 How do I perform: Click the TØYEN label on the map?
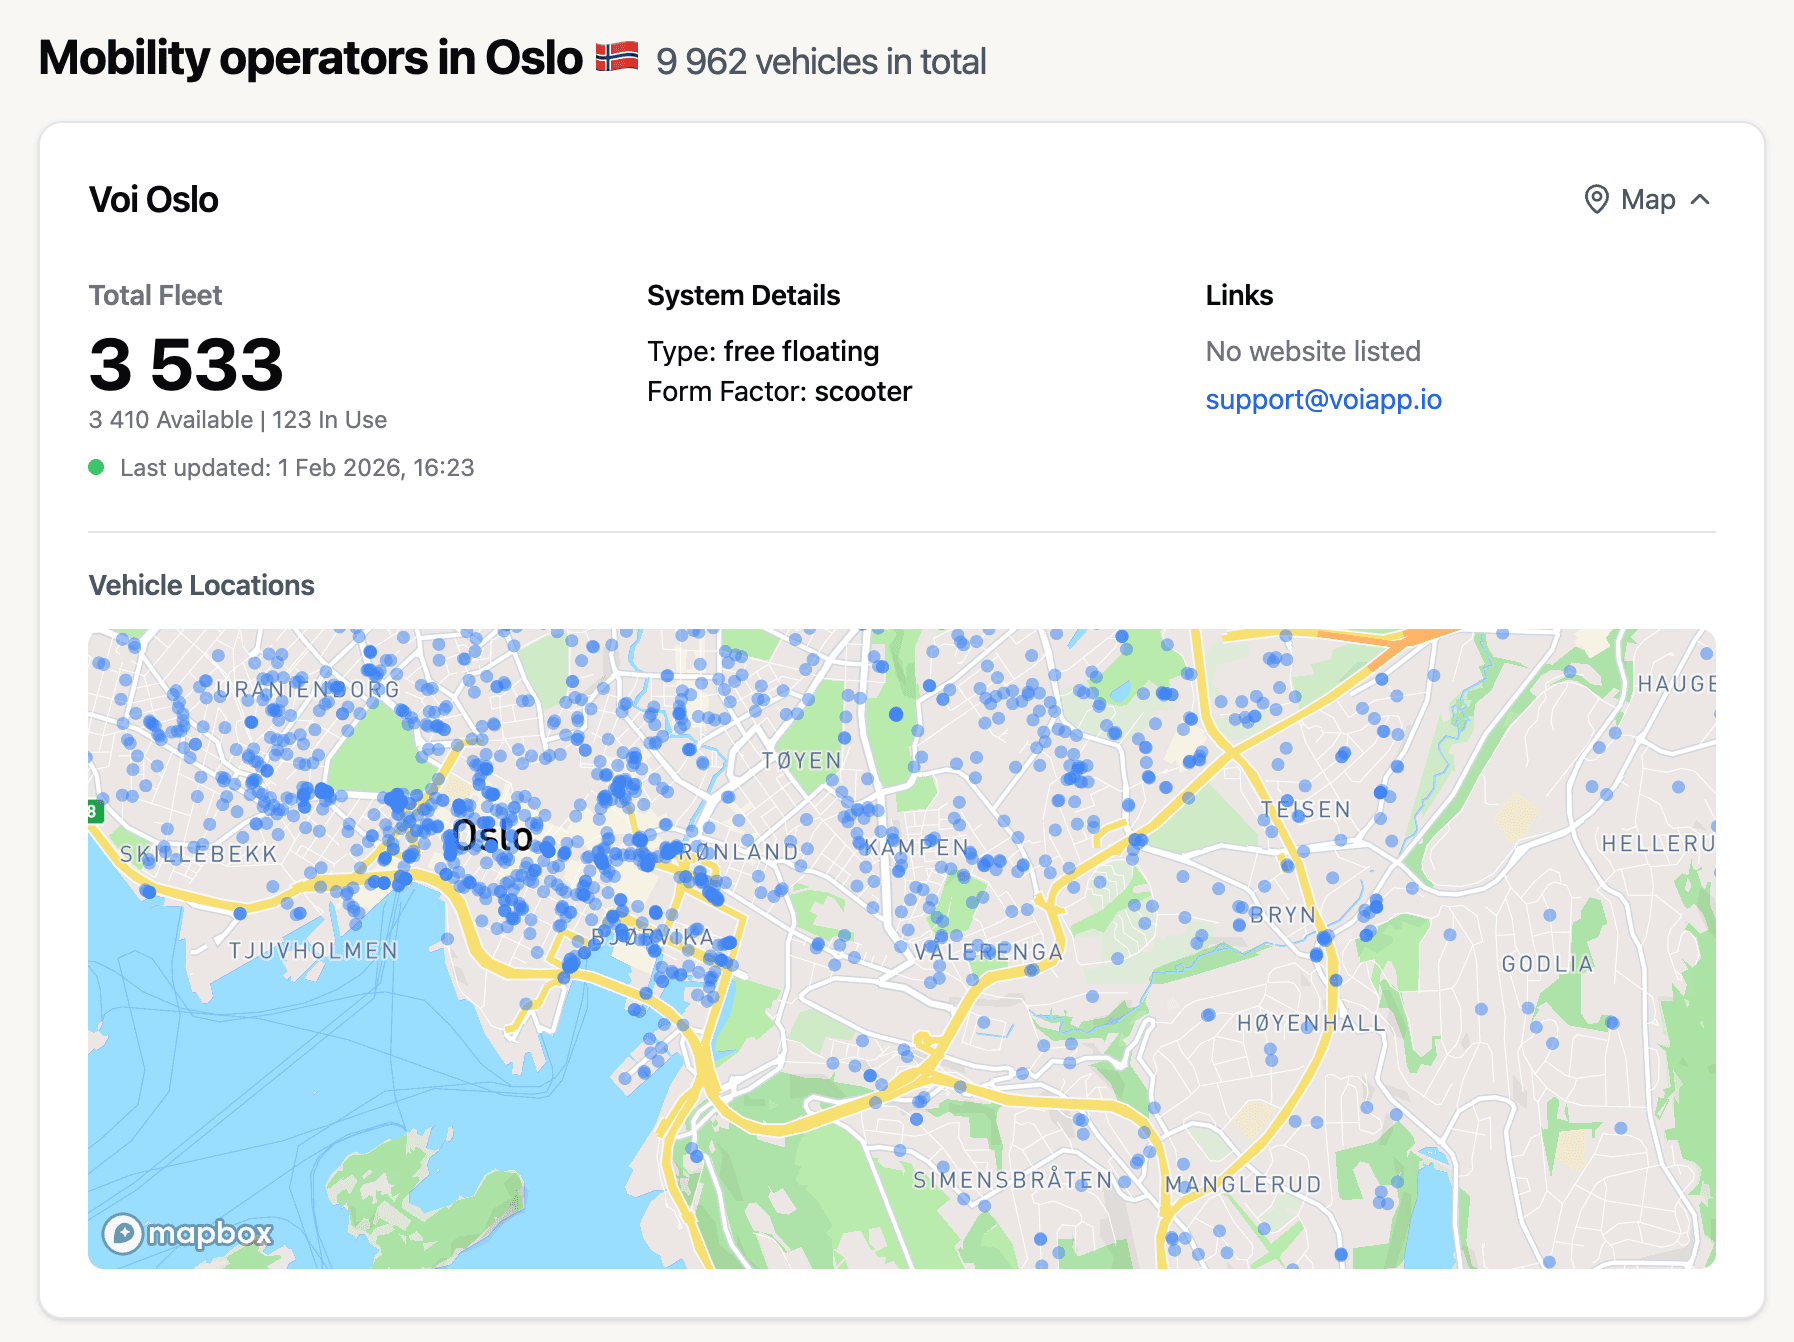[802, 761]
